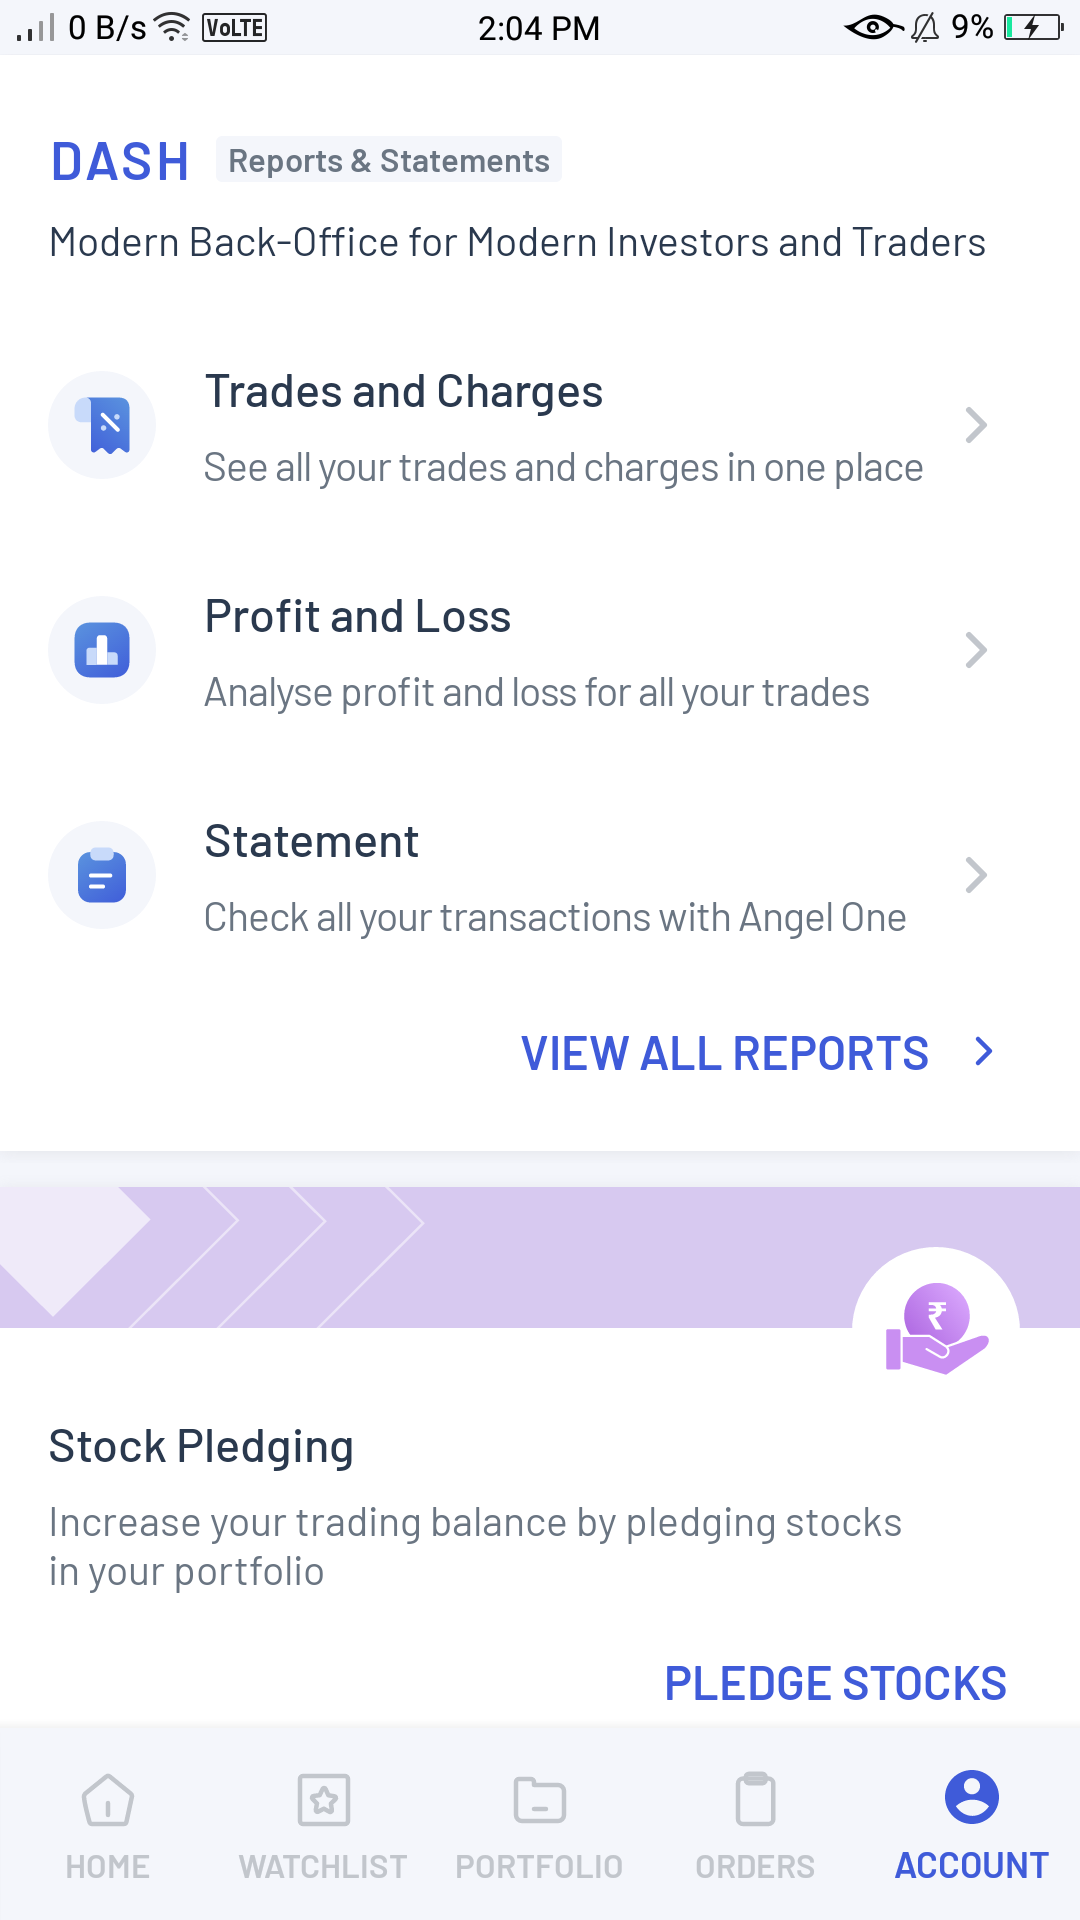Open the Orders clipboard icon
This screenshot has width=1080, height=1920.
756,1800
